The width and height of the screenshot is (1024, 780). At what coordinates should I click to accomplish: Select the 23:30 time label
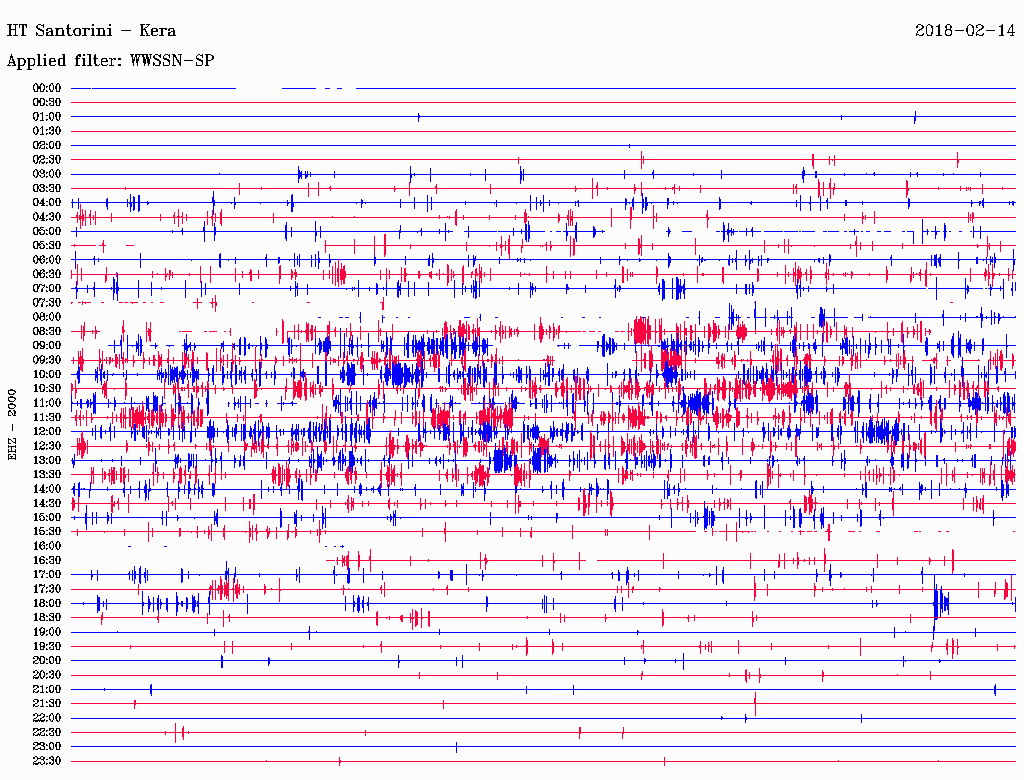coord(47,761)
